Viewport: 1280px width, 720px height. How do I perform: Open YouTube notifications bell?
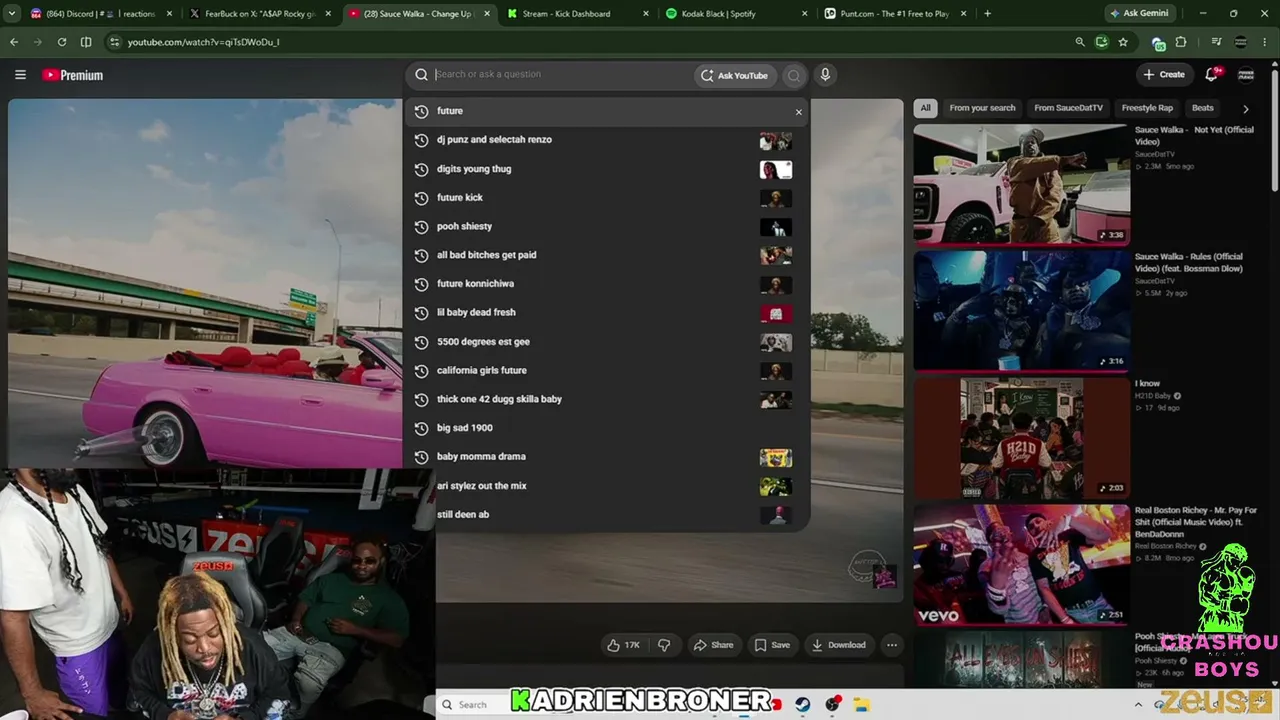pos(1212,74)
